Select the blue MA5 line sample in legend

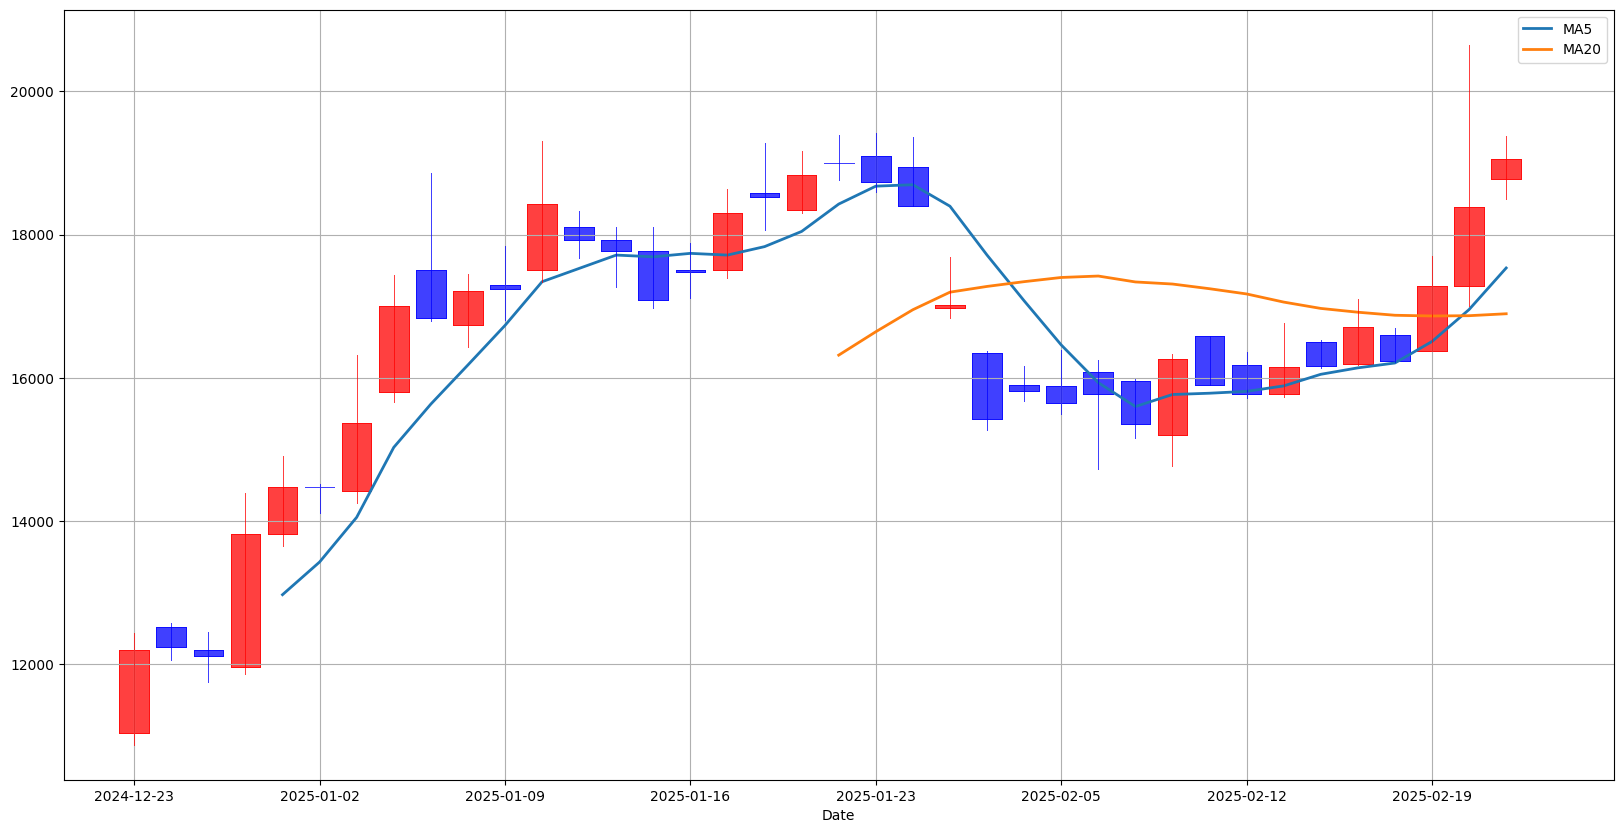point(1538,30)
